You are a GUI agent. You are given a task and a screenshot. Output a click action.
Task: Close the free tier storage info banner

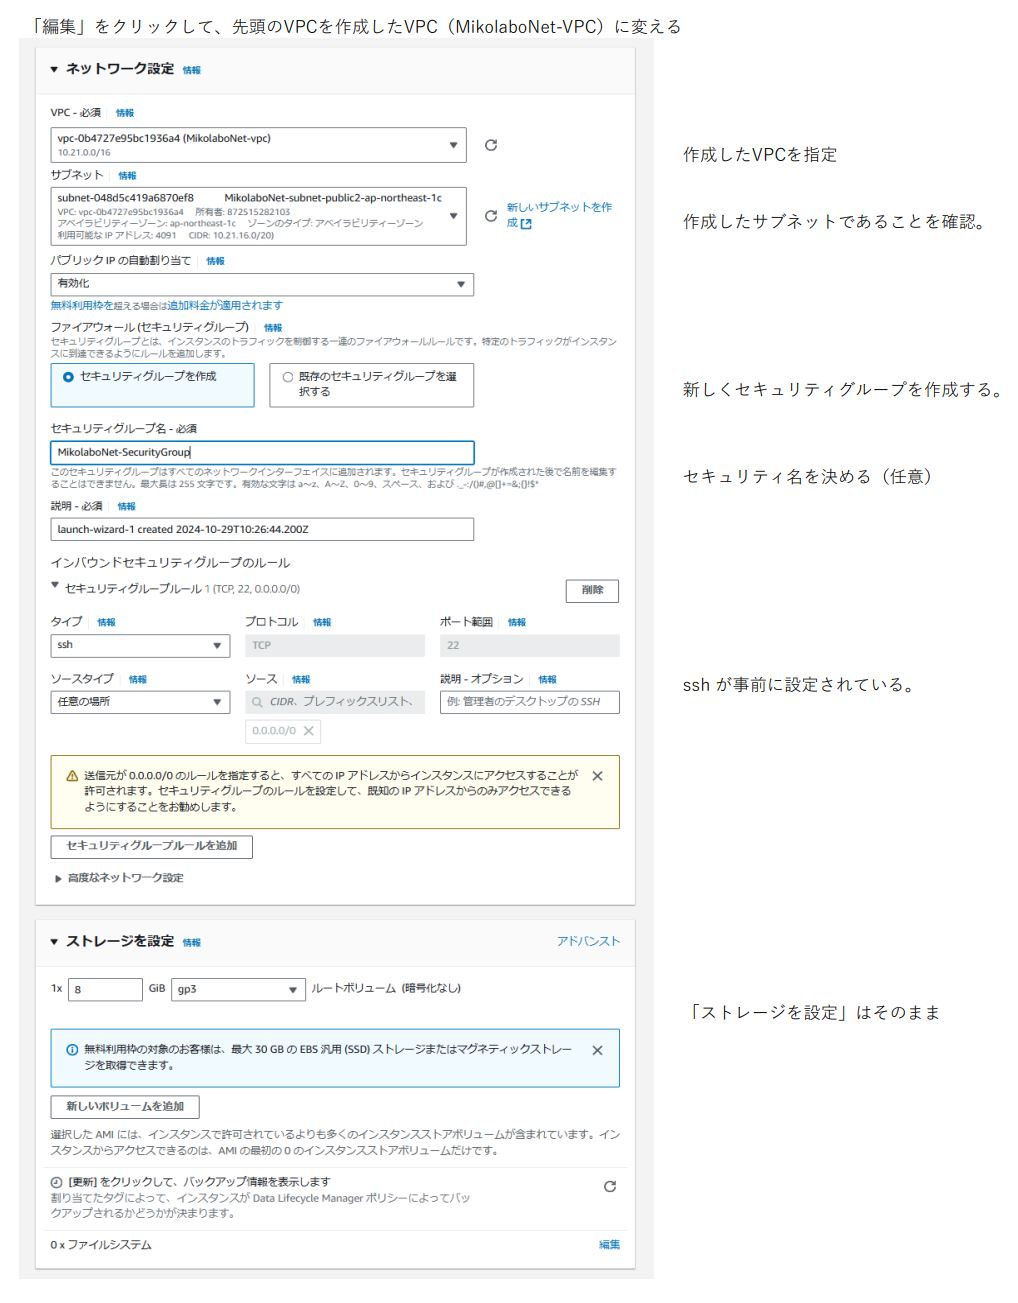(x=597, y=1050)
